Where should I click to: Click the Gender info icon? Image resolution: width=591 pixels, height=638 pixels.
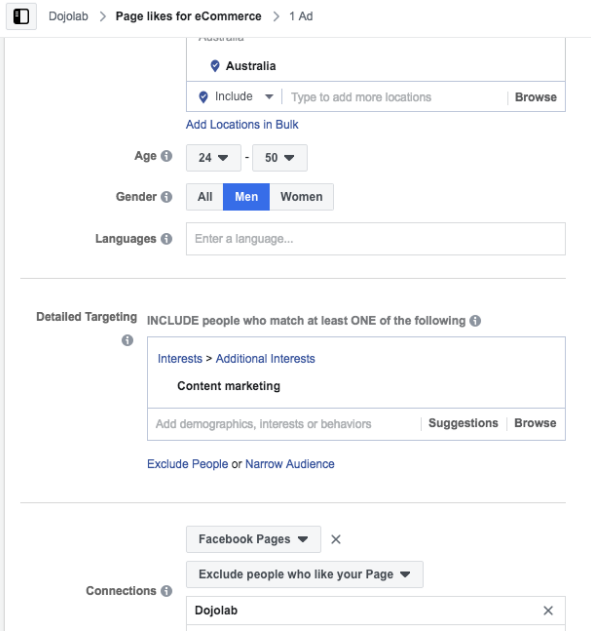[x=166, y=197]
